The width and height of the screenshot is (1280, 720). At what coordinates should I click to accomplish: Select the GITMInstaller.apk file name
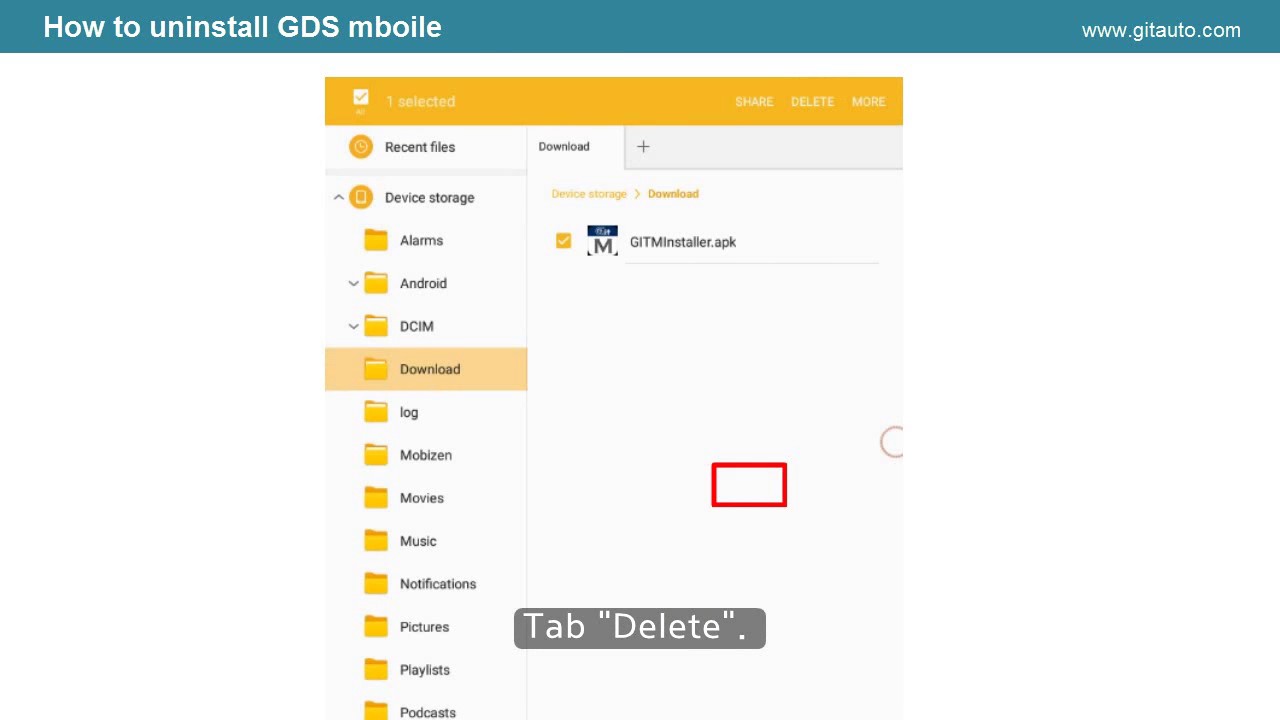[683, 242]
